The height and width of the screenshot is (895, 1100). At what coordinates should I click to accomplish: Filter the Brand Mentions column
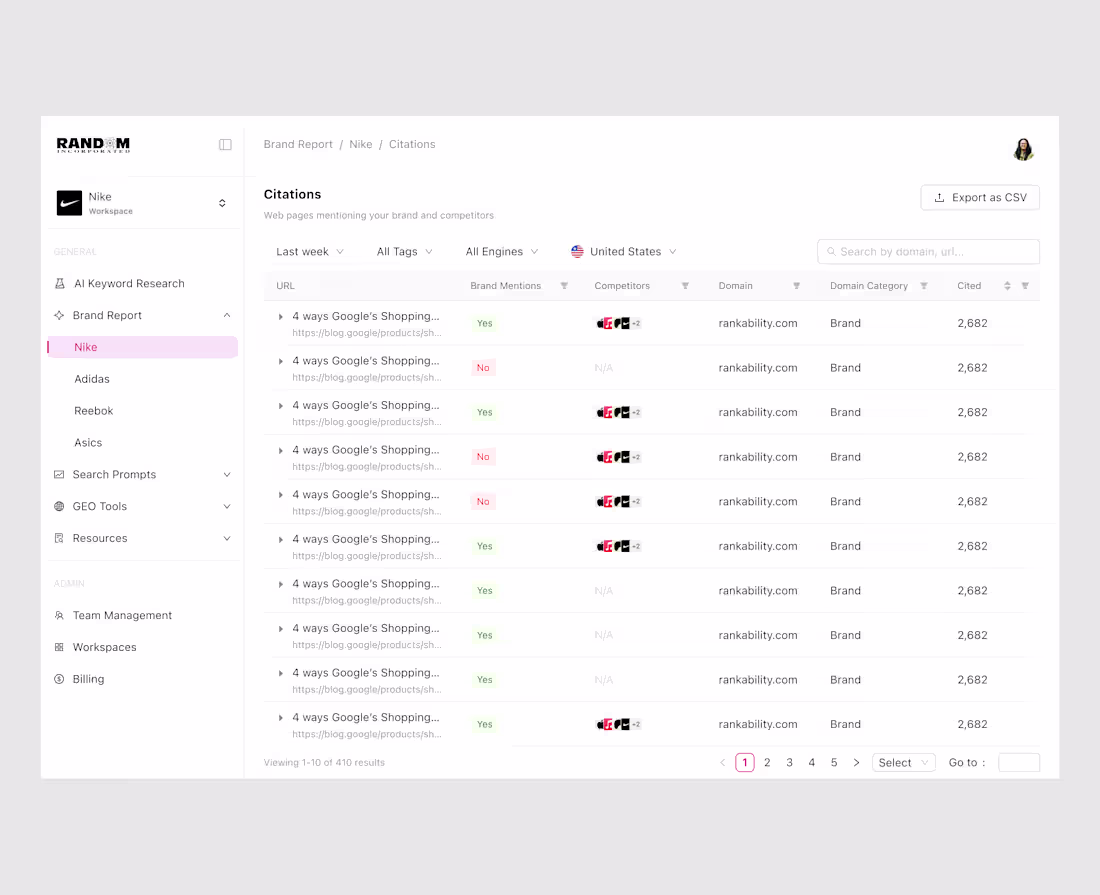point(564,286)
